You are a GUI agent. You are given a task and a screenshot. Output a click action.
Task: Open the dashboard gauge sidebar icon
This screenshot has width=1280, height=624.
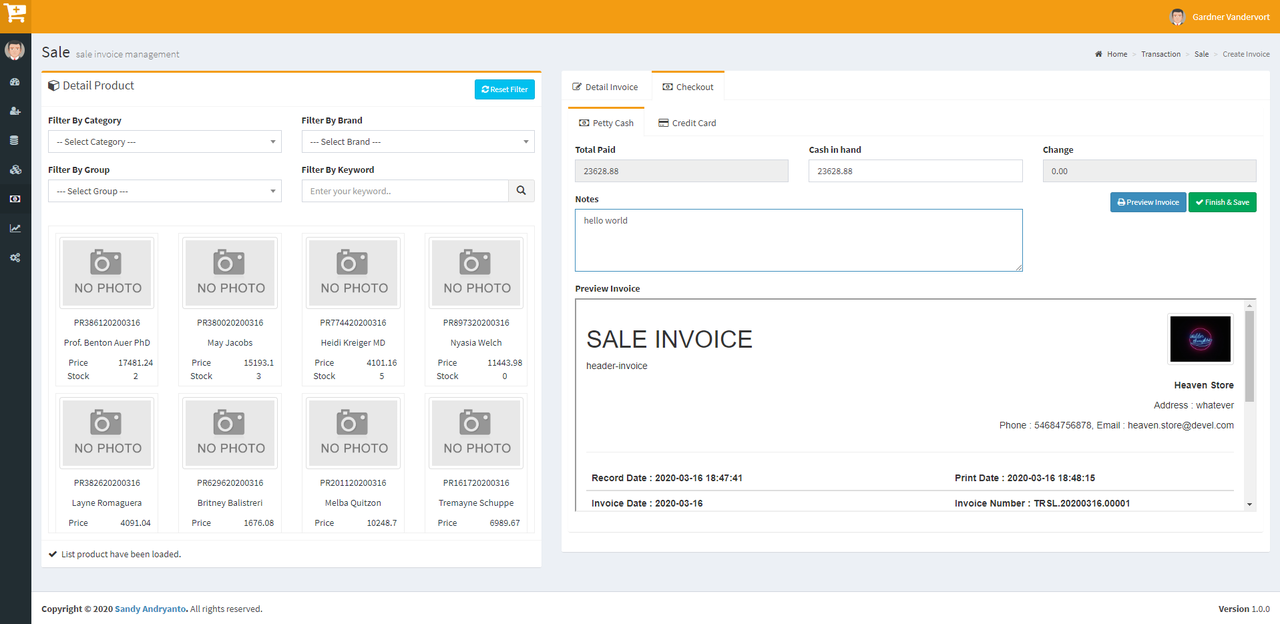coord(15,82)
